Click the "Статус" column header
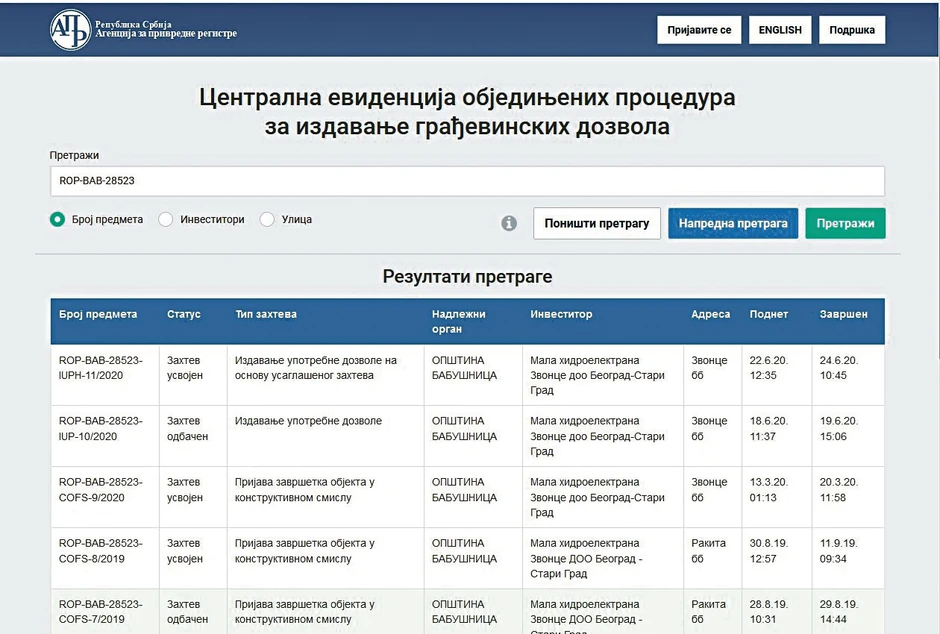940x634 pixels. [184, 314]
